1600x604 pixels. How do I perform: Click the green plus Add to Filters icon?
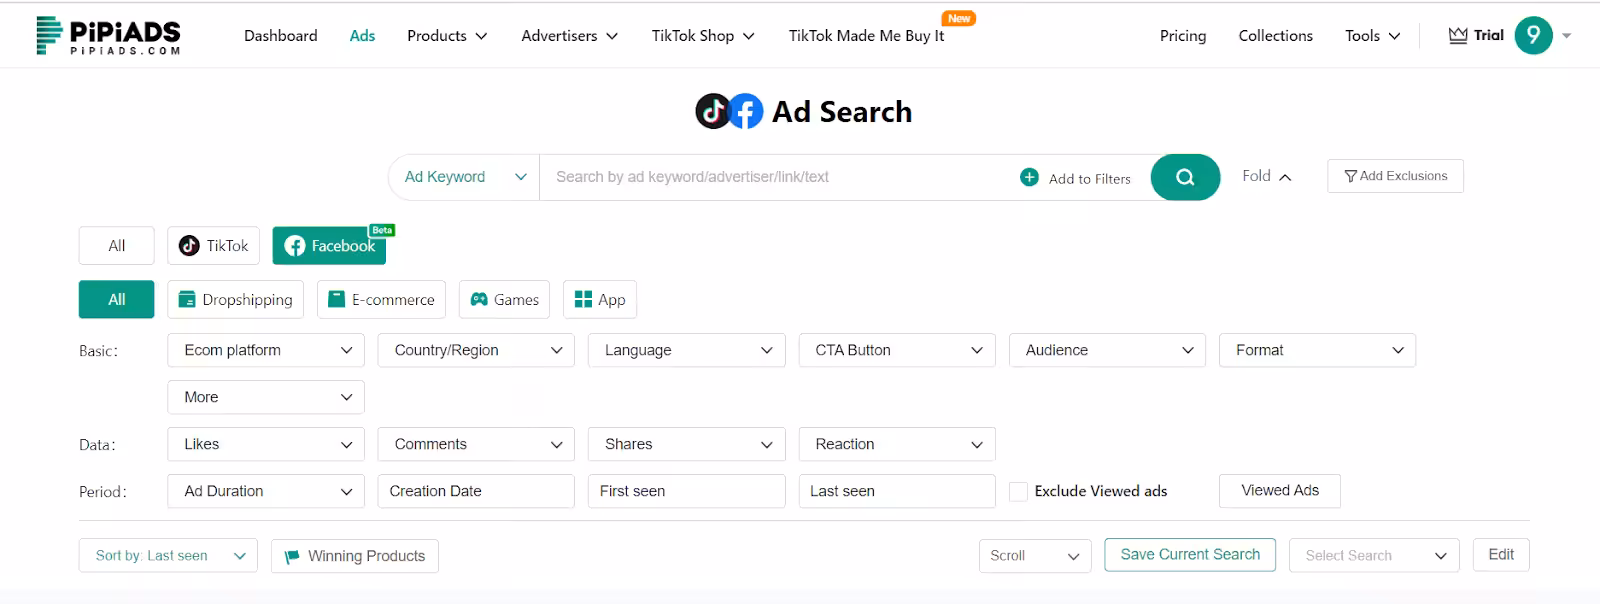coord(1029,177)
